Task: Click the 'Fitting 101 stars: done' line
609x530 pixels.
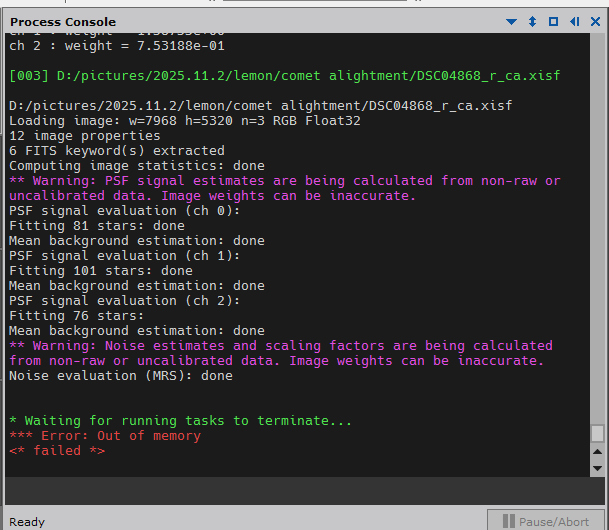Action: coord(100,271)
